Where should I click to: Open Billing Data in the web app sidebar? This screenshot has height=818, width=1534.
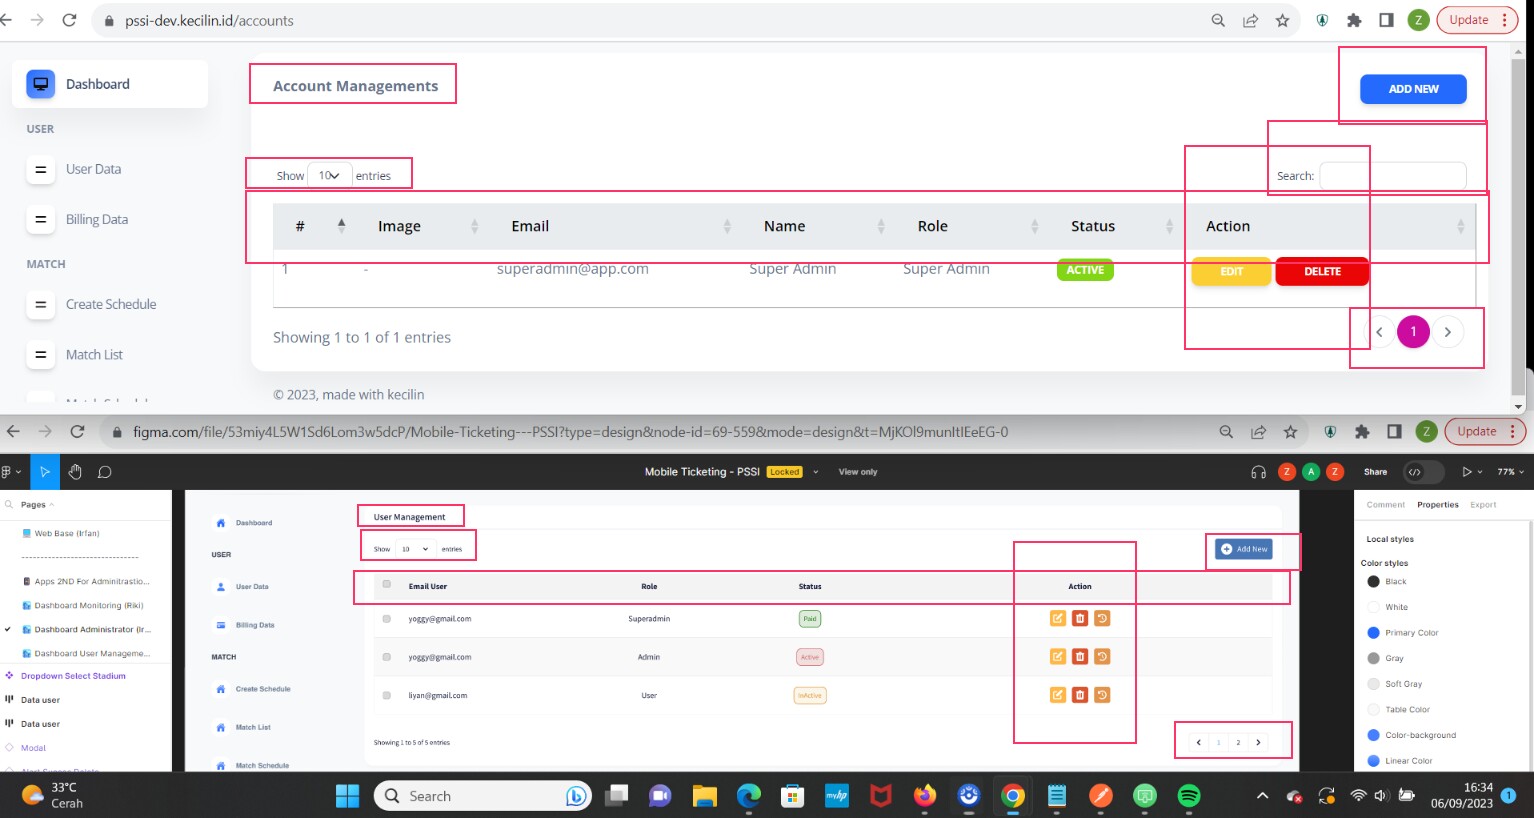(x=97, y=219)
